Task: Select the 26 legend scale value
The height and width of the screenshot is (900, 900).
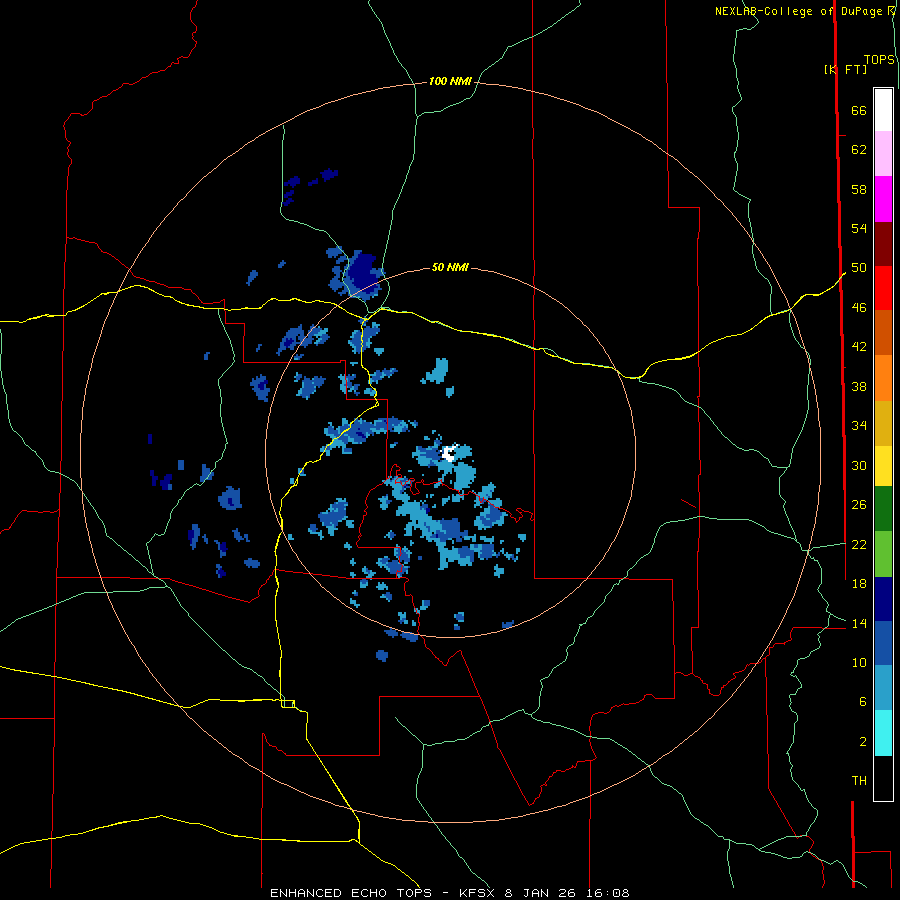Action: 859,505
